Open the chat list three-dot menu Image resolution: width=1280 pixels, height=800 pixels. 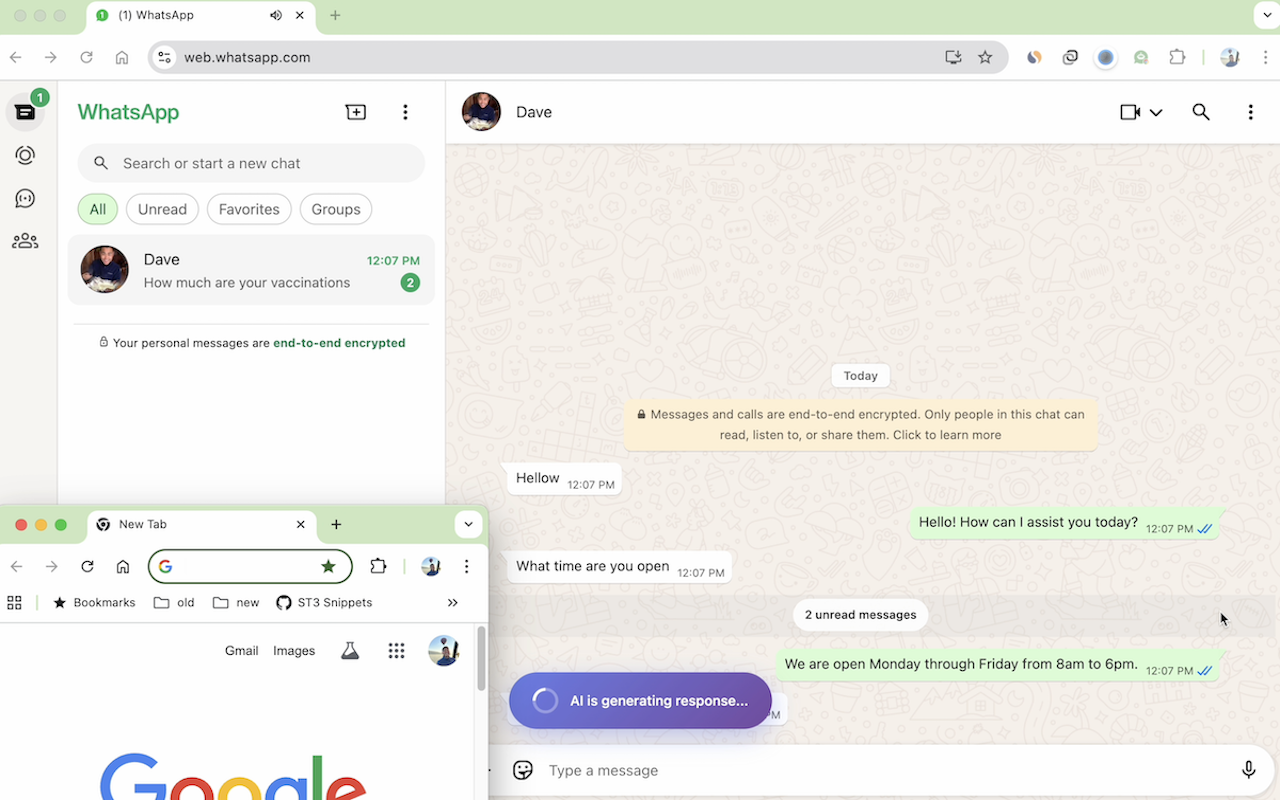[405, 112]
